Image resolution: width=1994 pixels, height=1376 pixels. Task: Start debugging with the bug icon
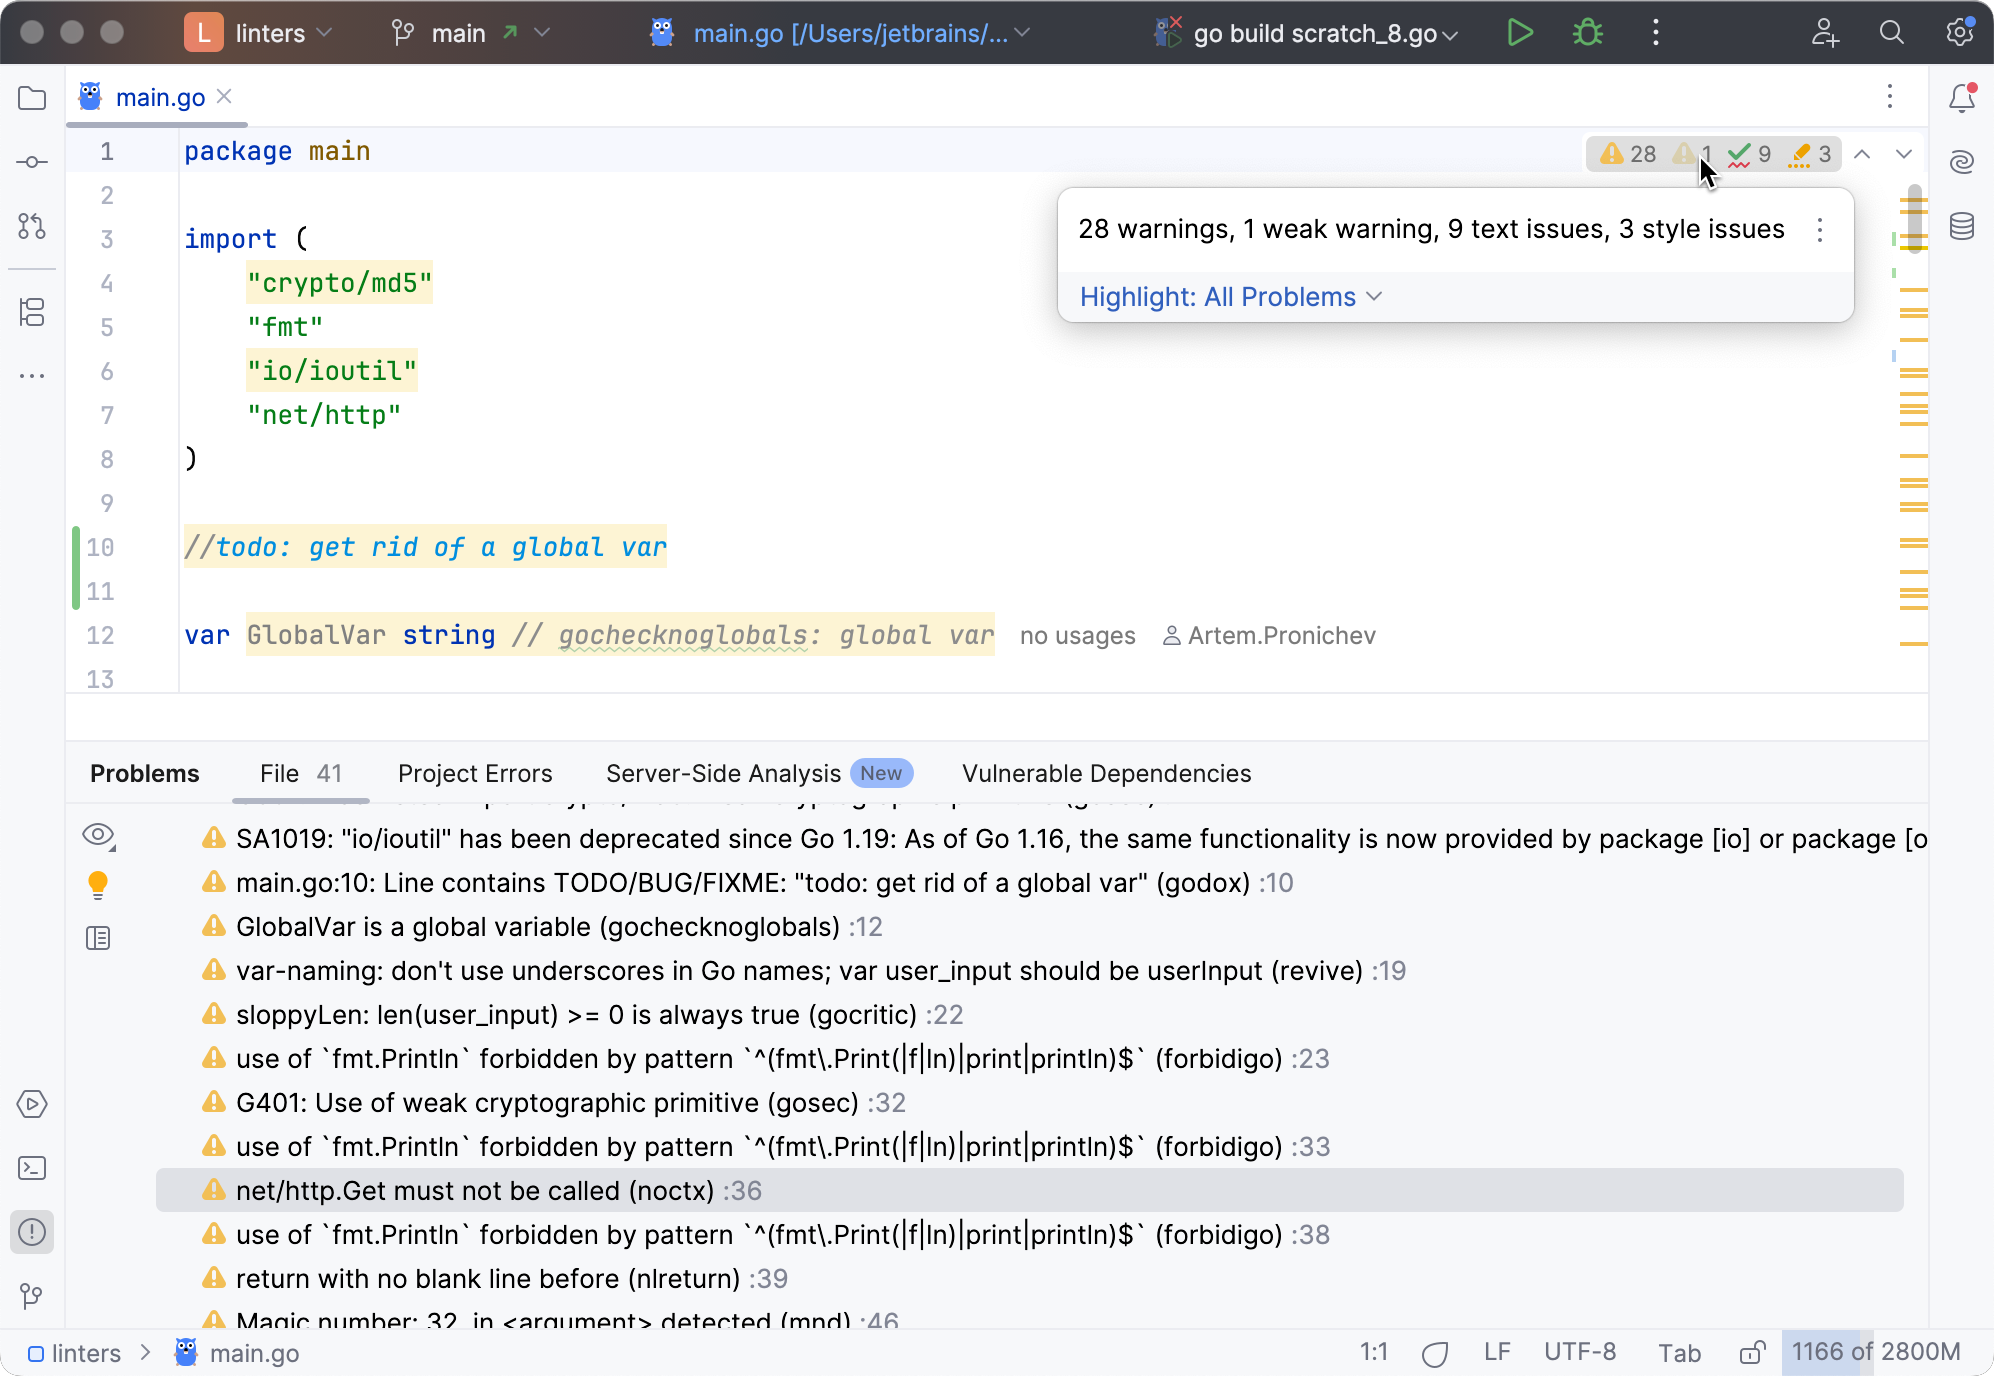(1587, 32)
